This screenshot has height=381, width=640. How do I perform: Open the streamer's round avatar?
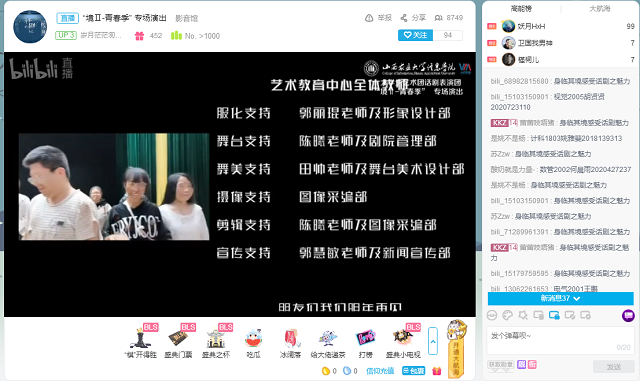click(30, 27)
